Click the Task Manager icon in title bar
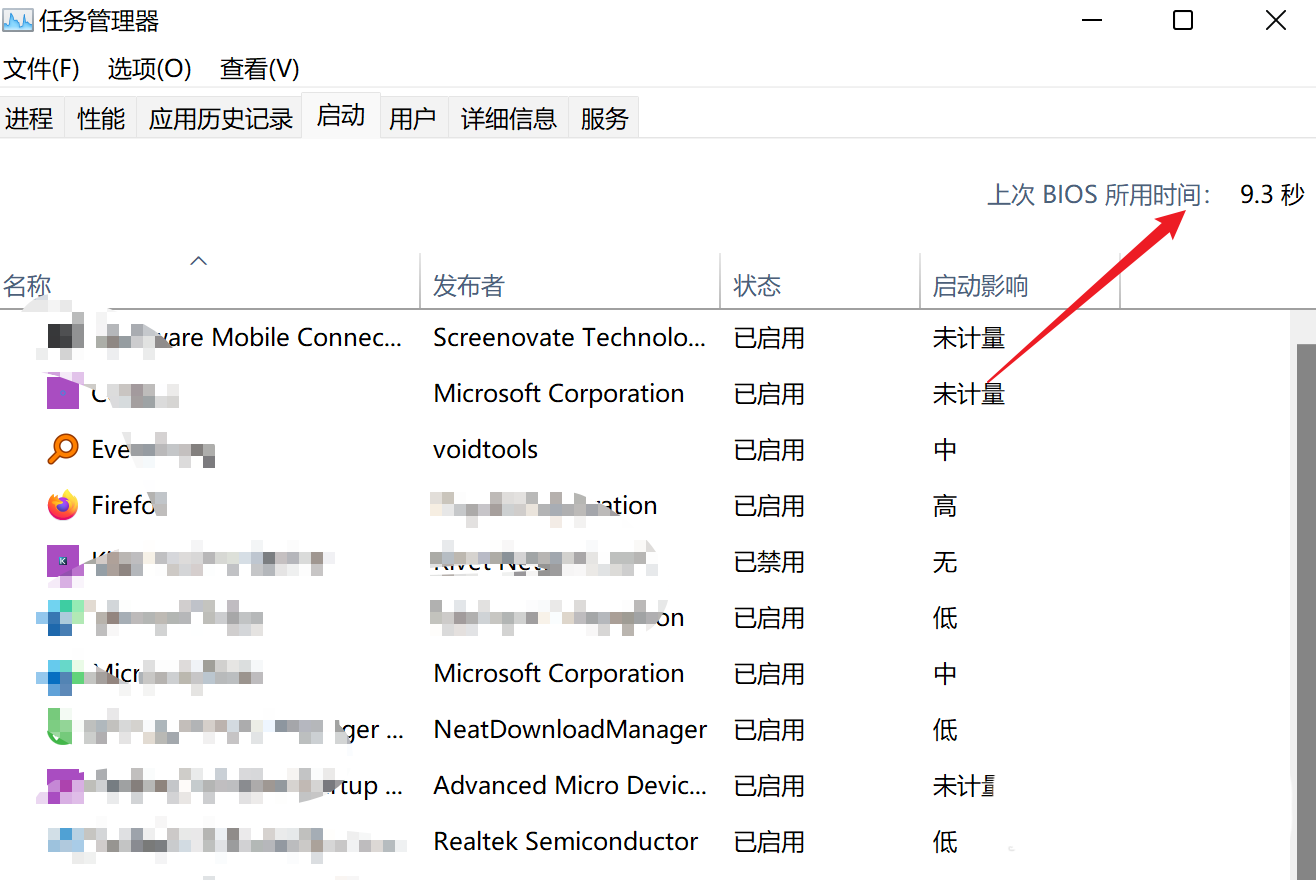This screenshot has height=880, width=1316. (x=17, y=18)
